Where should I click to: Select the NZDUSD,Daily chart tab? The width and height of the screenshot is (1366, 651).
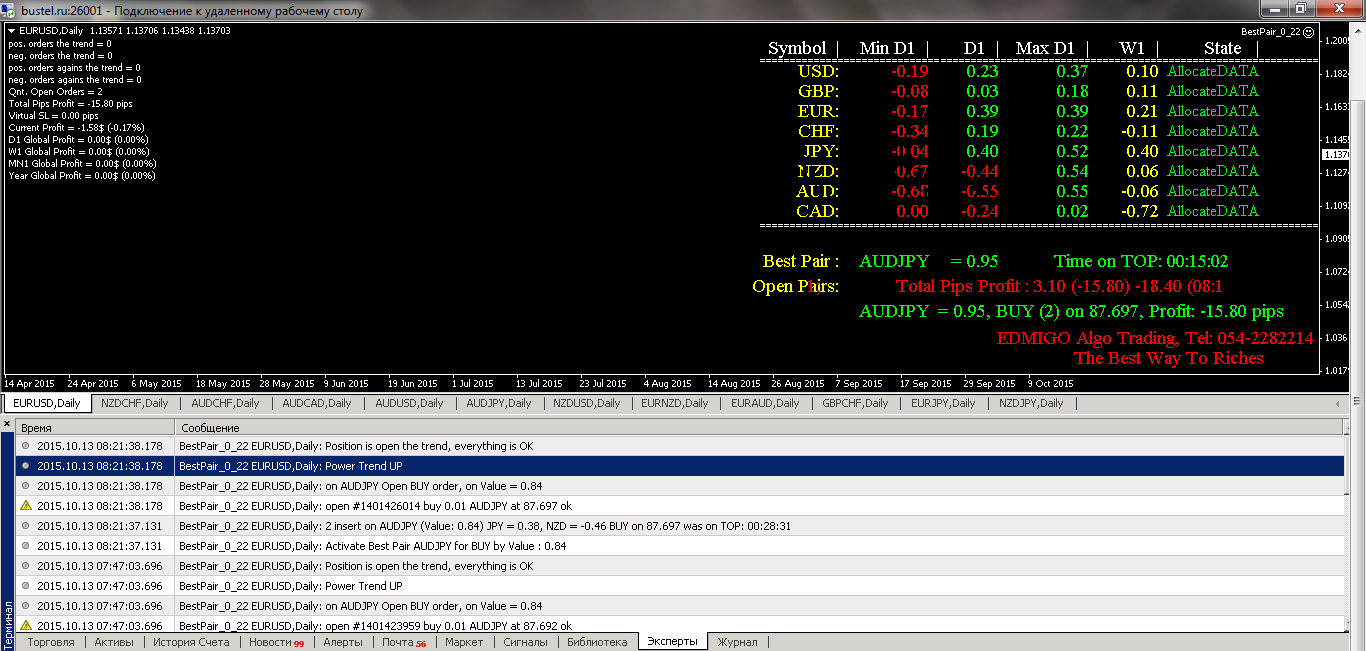pyautogui.click(x=587, y=403)
